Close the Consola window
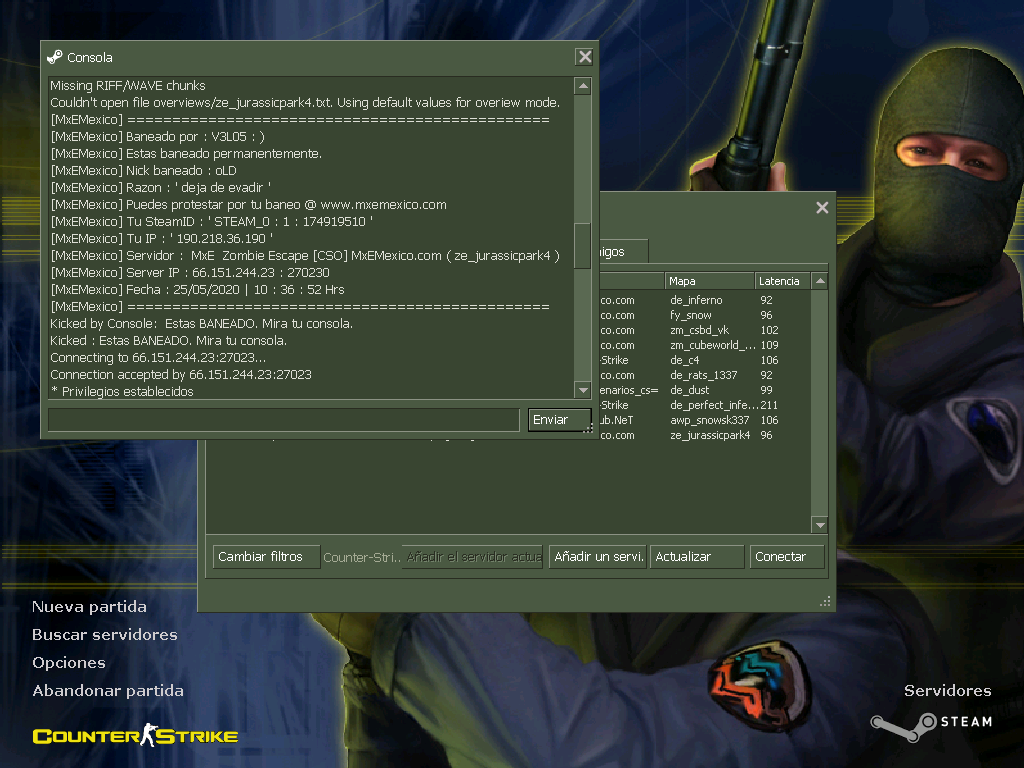Screen dimensions: 1024x768 [x=584, y=57]
